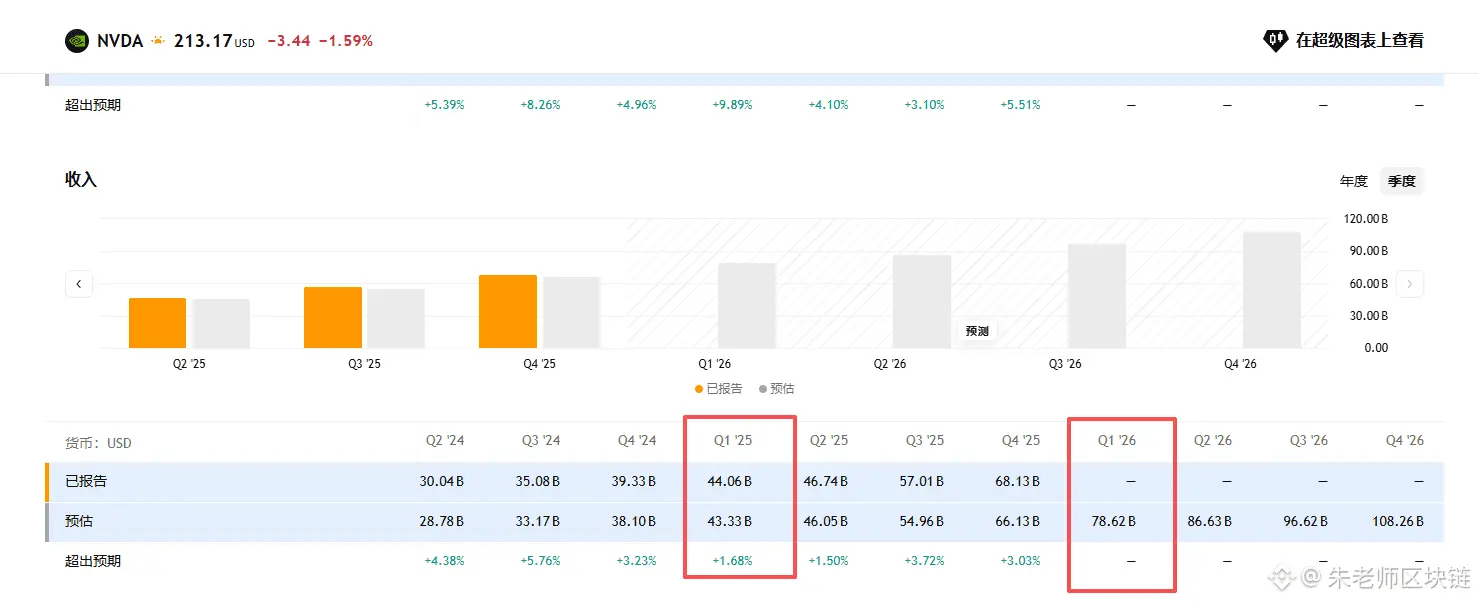The height and width of the screenshot is (603, 1478).
Task: Click estimate value 43.33 B
Action: [729, 522]
